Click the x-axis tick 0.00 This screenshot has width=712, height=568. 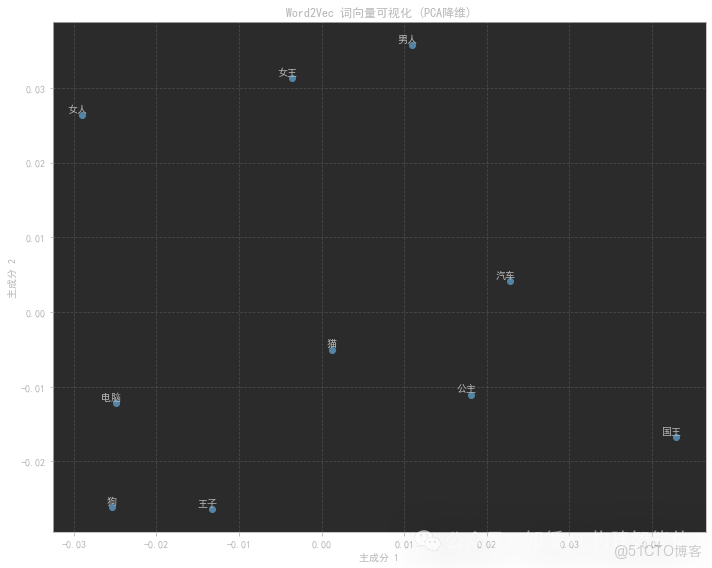321,544
